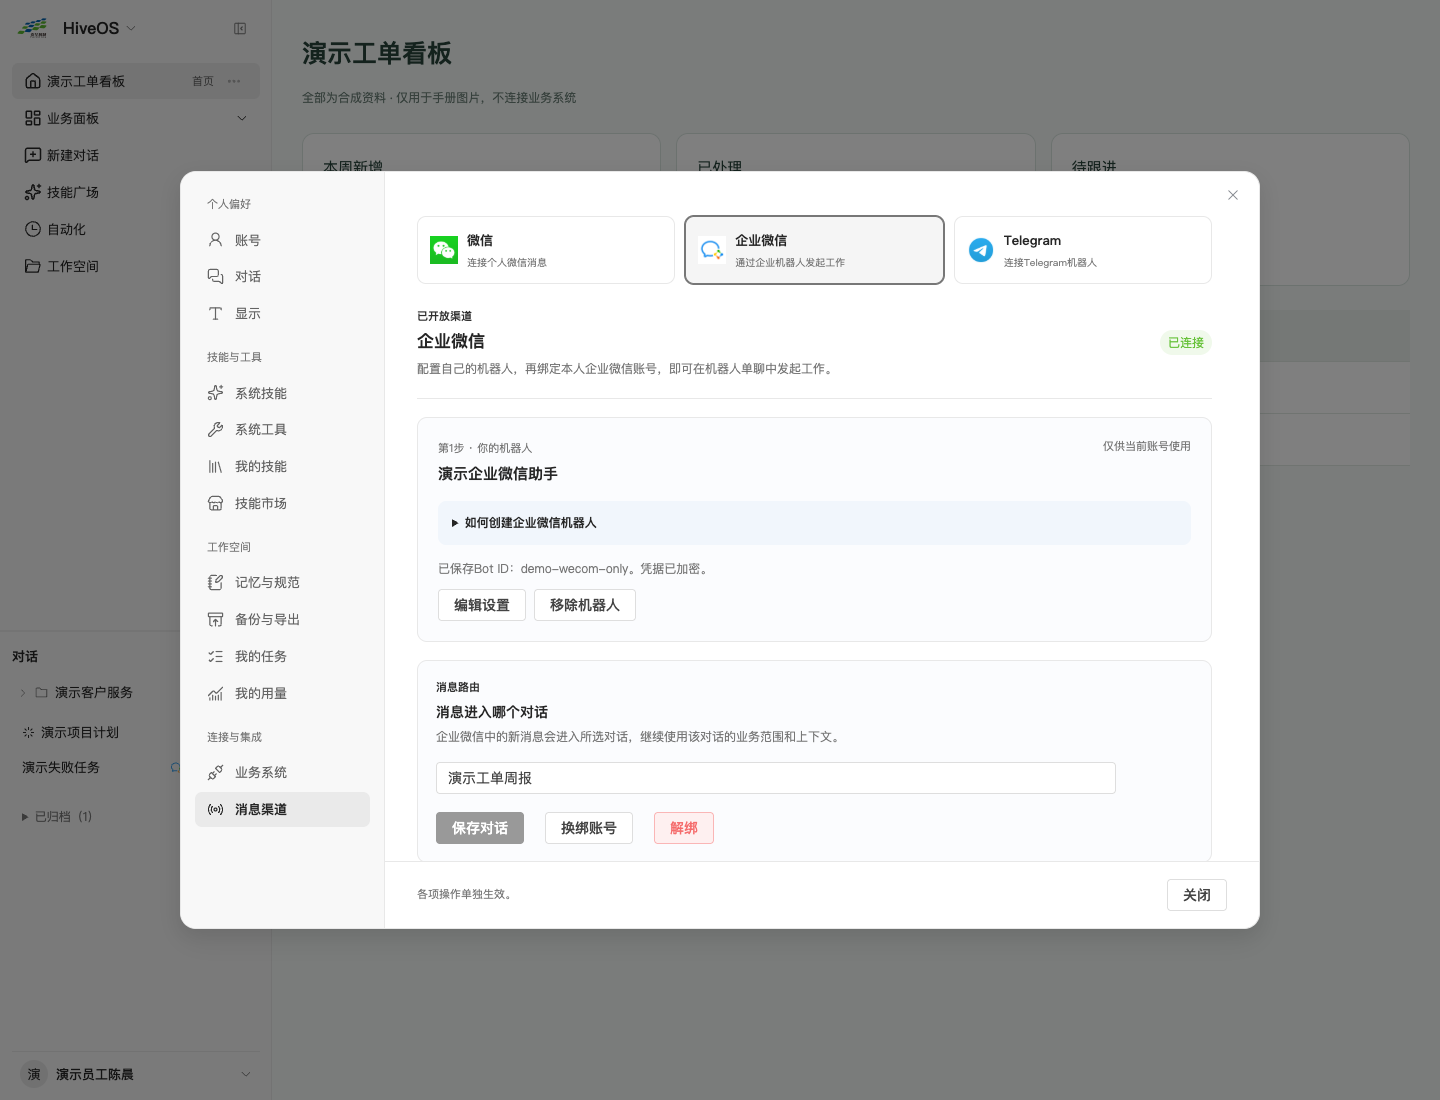Viewport: 1440px width, 1100px height.
Task: Open the more options dots for 演示工单看板
Action: pyautogui.click(x=234, y=81)
